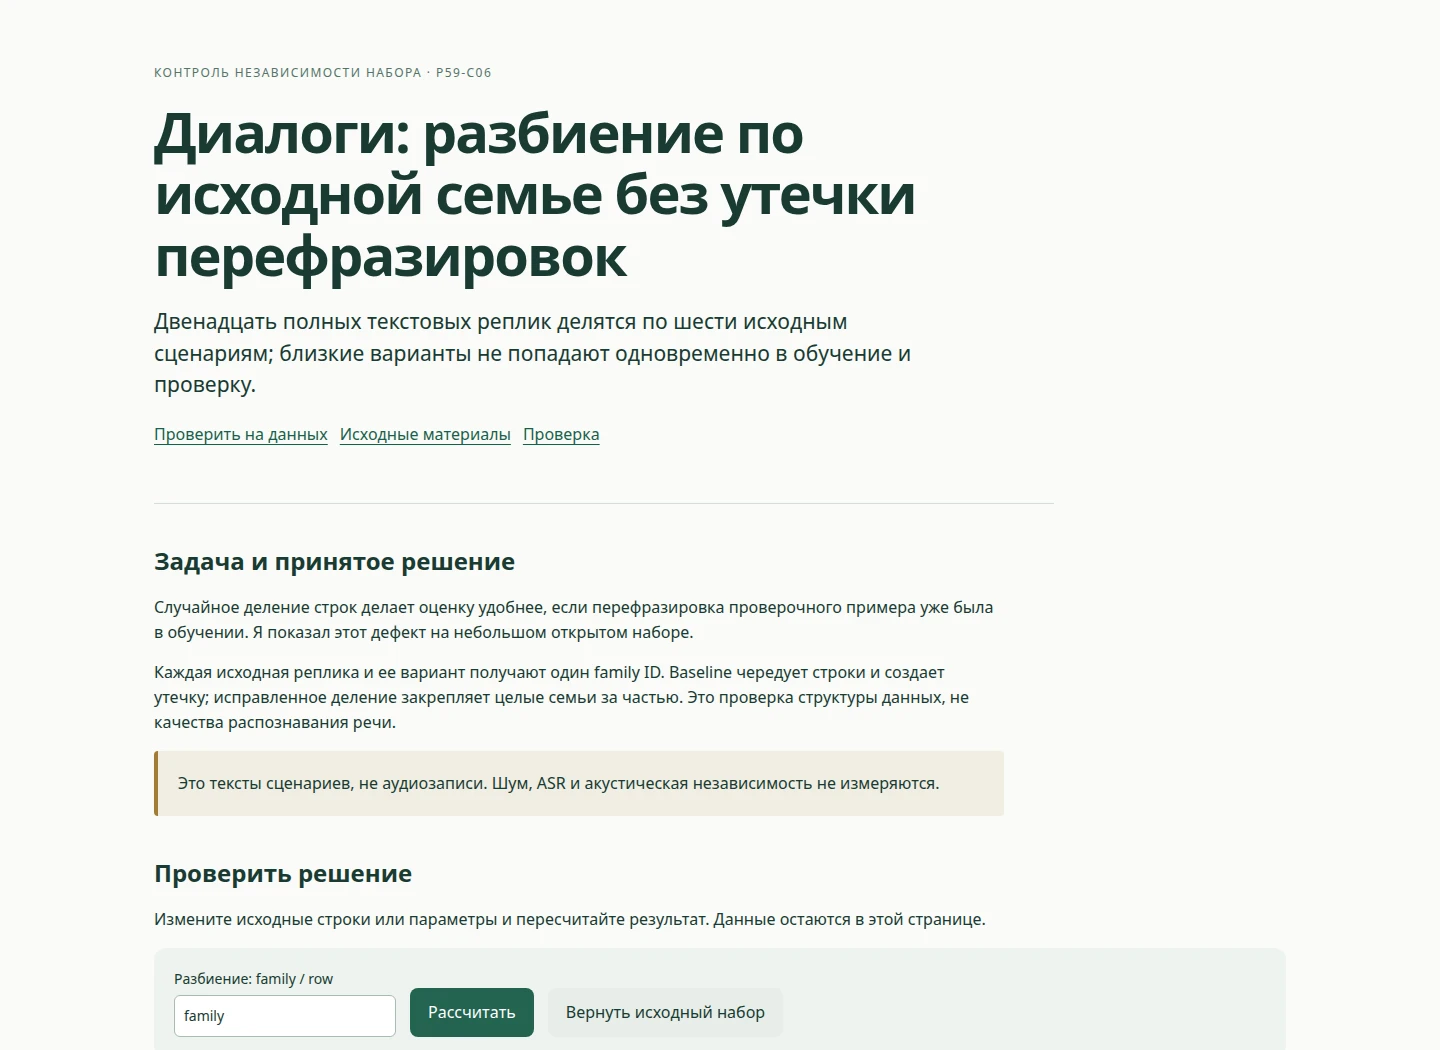Click the 'Проверить решение' heading
1440x1050 pixels.
click(x=283, y=874)
